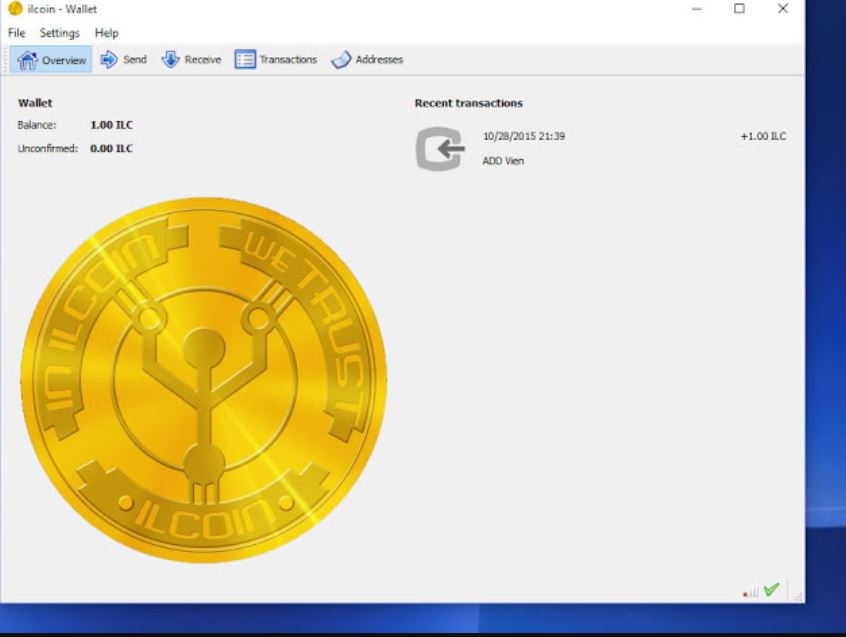This screenshot has width=846, height=637.
Task: Click the incoming transaction arrow icon
Action: pos(440,149)
